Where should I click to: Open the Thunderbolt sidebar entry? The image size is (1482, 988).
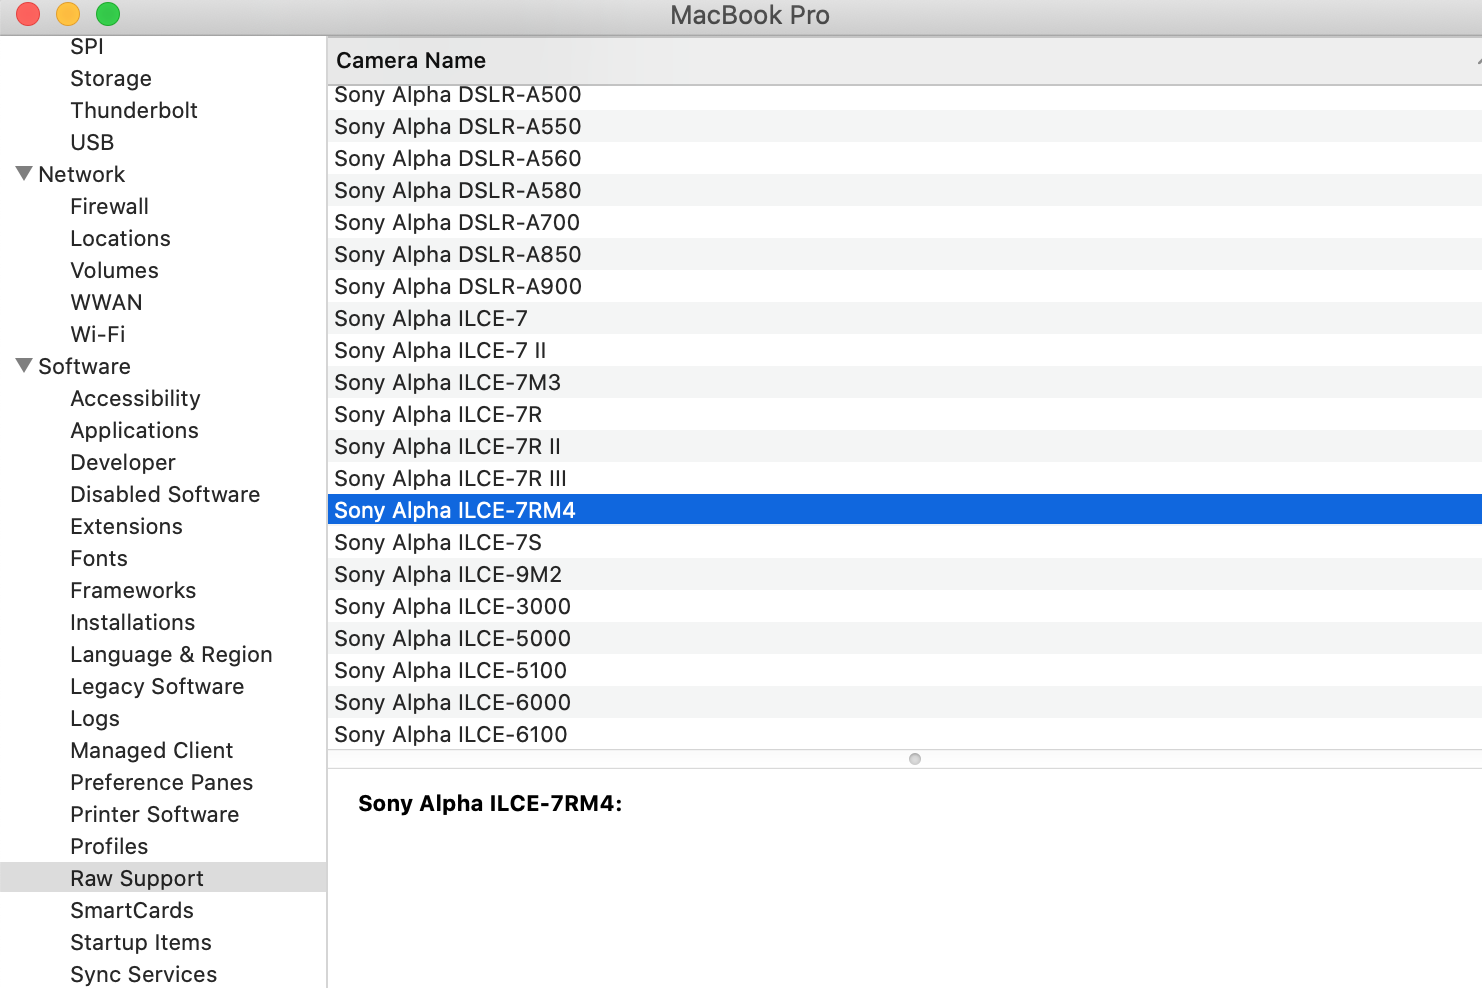[x=134, y=110]
